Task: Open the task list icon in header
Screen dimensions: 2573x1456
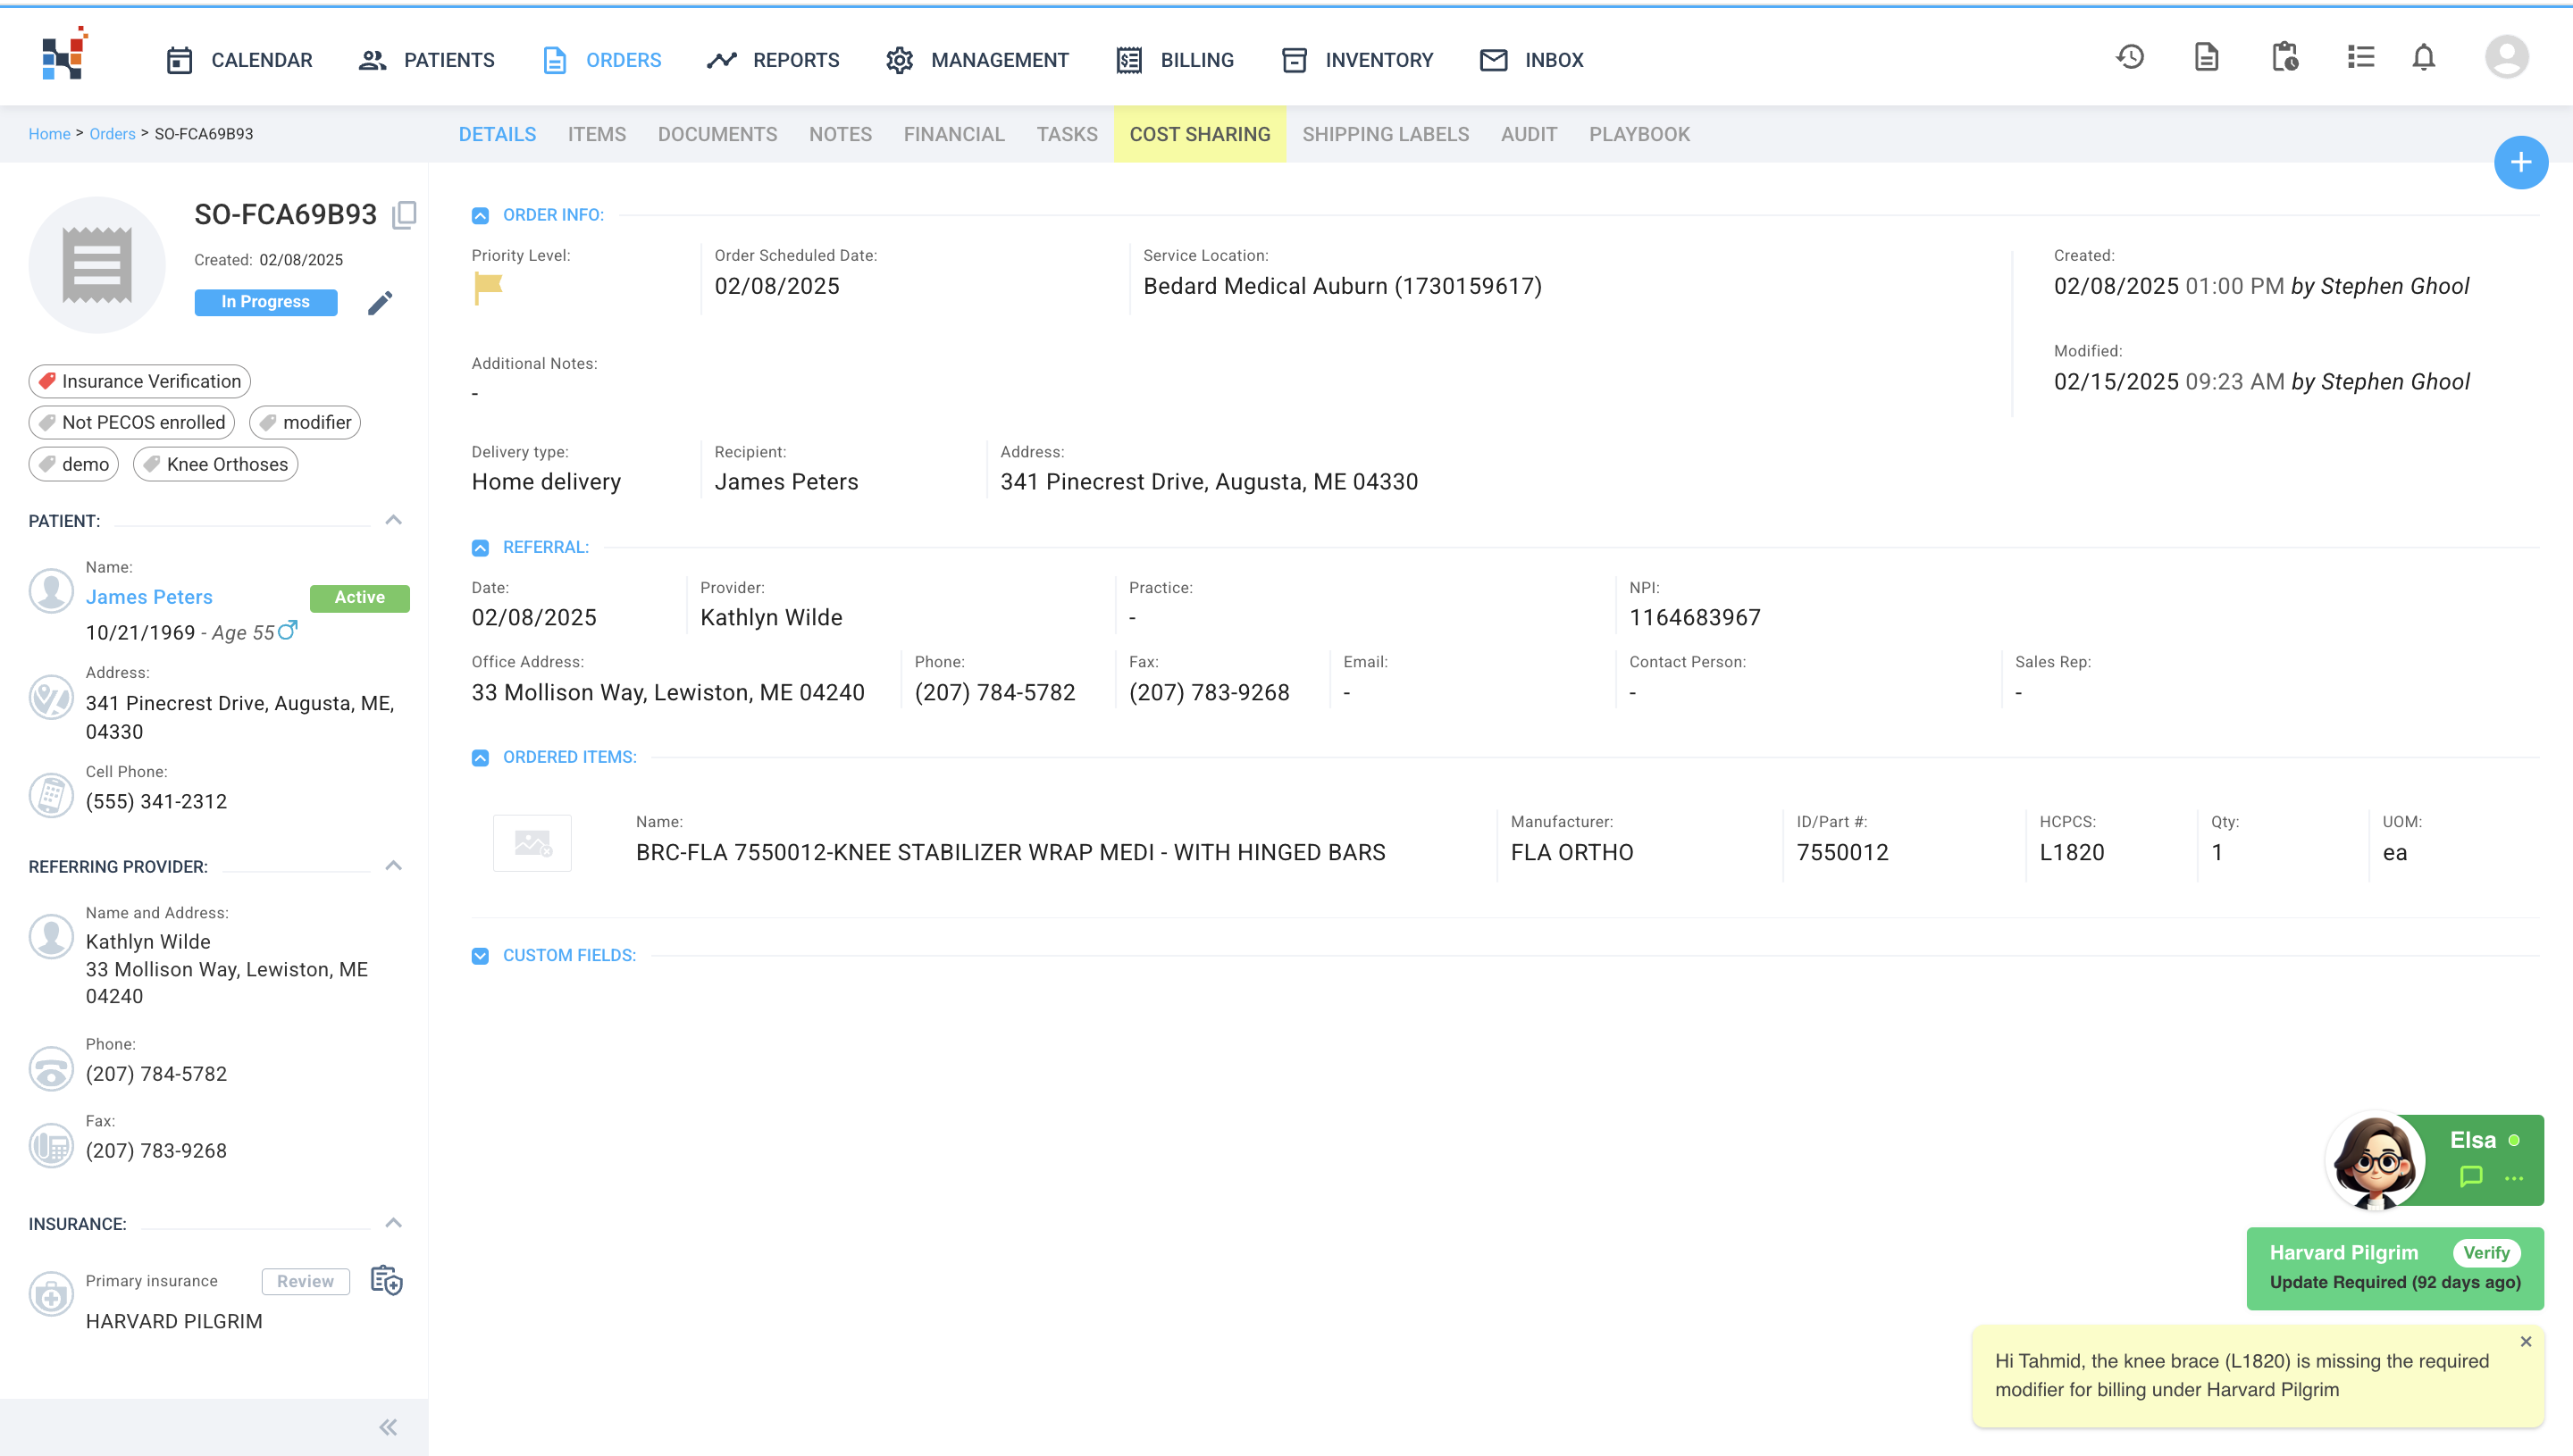Action: tap(2360, 58)
